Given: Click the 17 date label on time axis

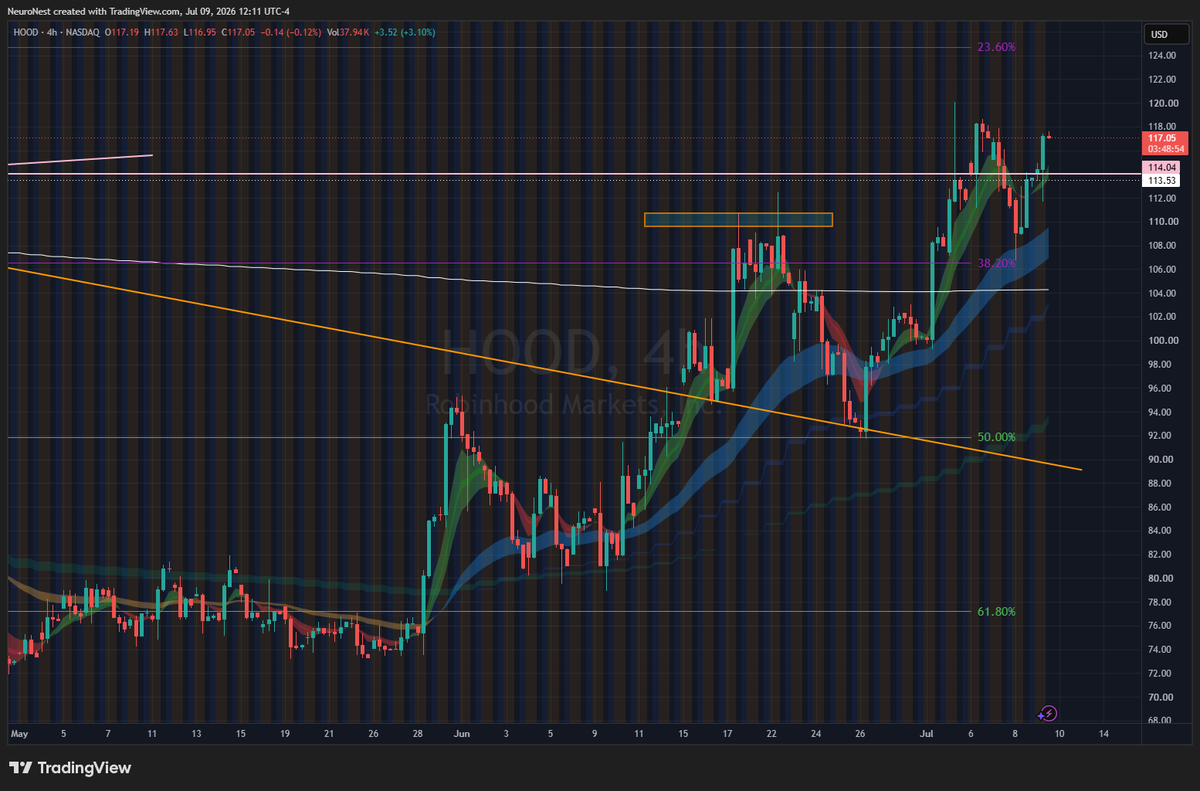Looking at the screenshot, I should pos(728,734).
